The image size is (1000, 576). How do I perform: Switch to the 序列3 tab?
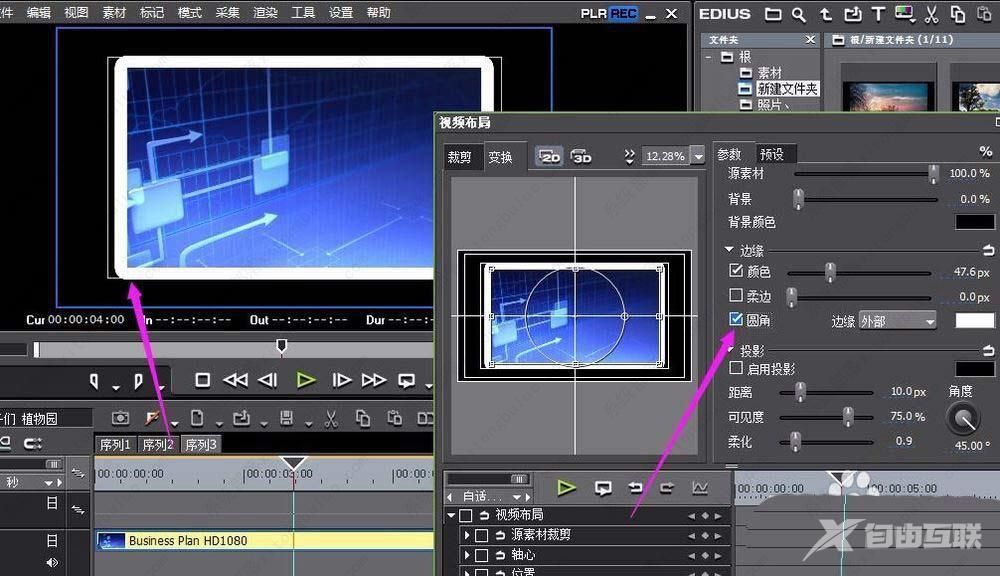point(201,445)
